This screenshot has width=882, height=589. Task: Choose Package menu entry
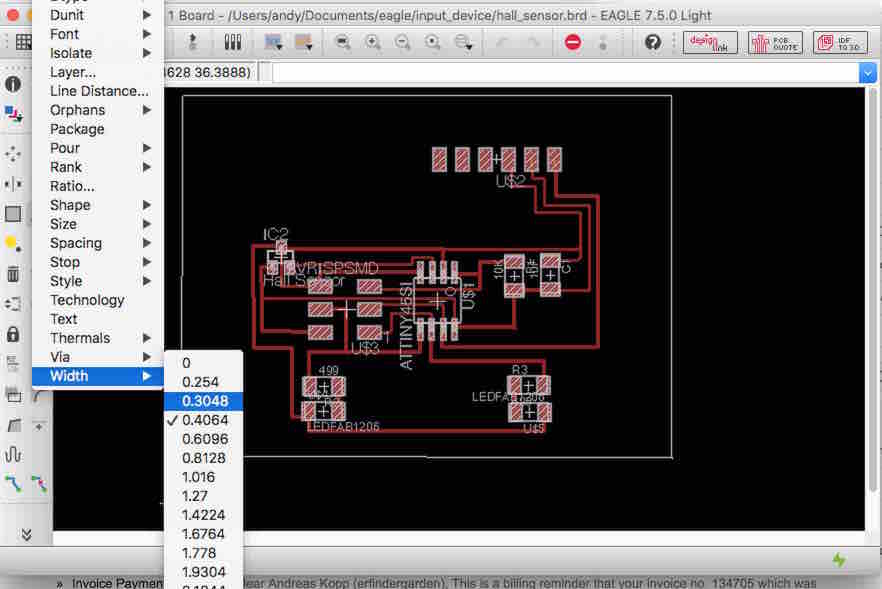pos(98,129)
